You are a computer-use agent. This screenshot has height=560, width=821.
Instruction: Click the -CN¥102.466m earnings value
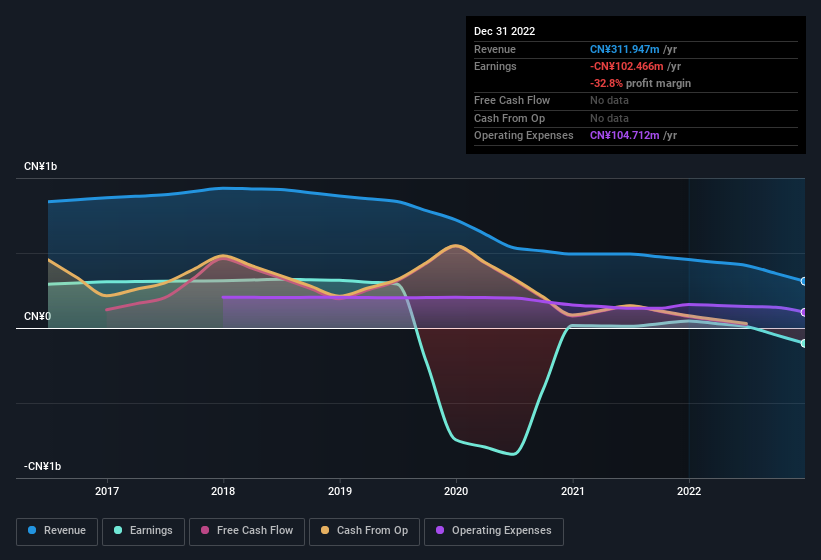(627, 66)
